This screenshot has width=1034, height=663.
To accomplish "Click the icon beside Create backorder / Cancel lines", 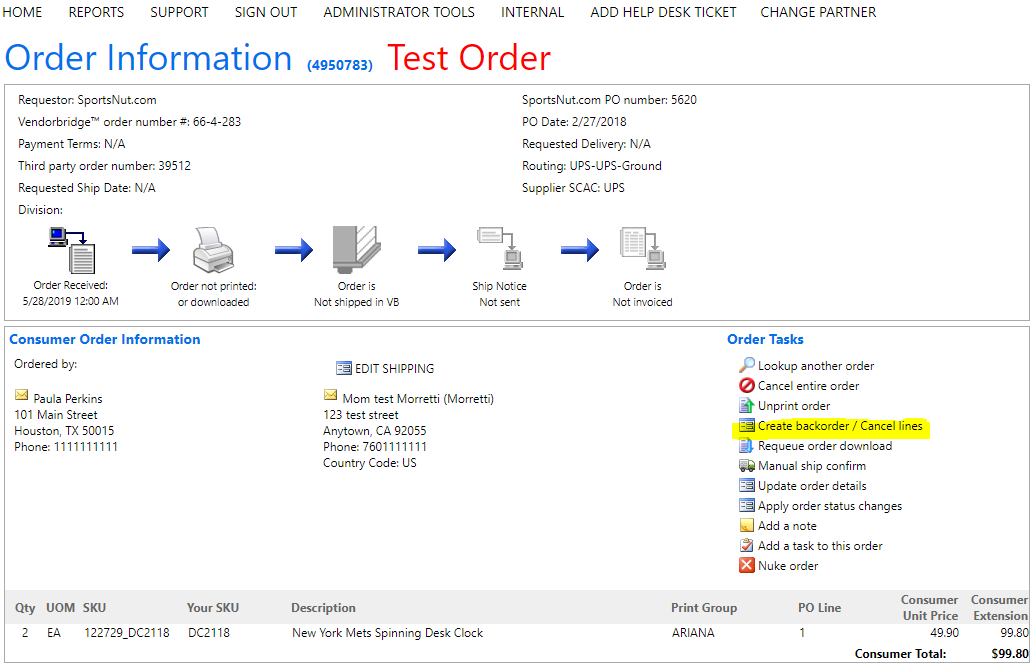I will [746, 426].
